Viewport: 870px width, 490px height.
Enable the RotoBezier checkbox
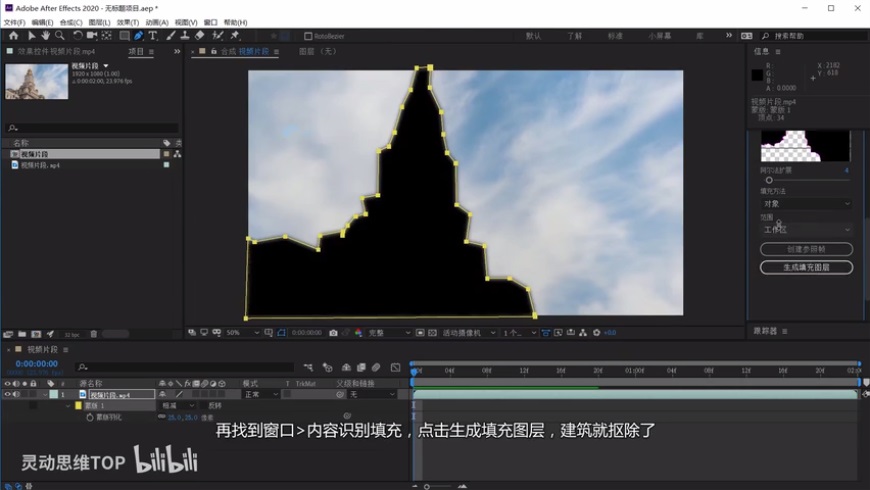click(x=308, y=36)
